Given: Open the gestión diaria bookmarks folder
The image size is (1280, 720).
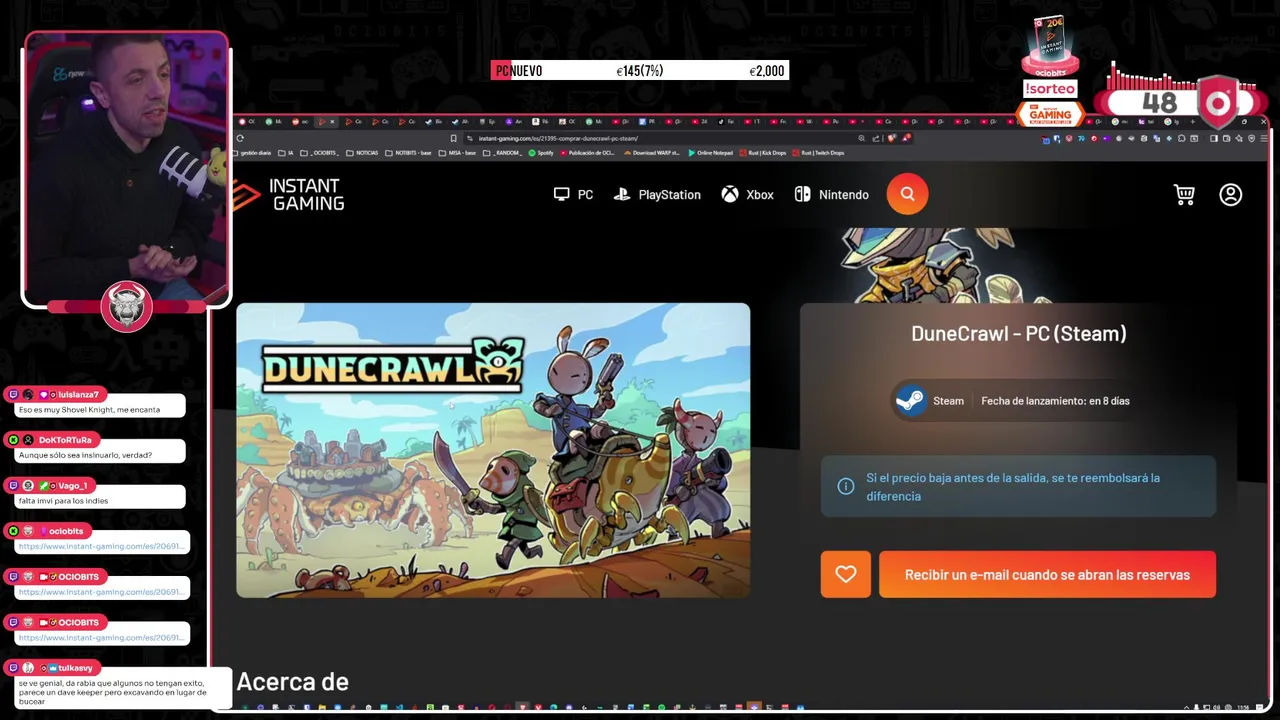Looking at the screenshot, I should (253, 153).
